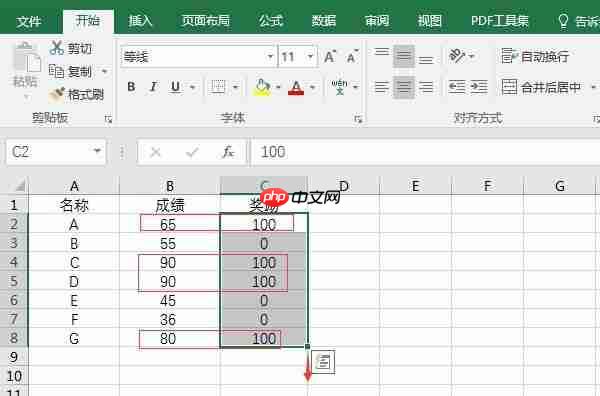
Task: Select the Format Painter brush
Action: click(x=57, y=94)
